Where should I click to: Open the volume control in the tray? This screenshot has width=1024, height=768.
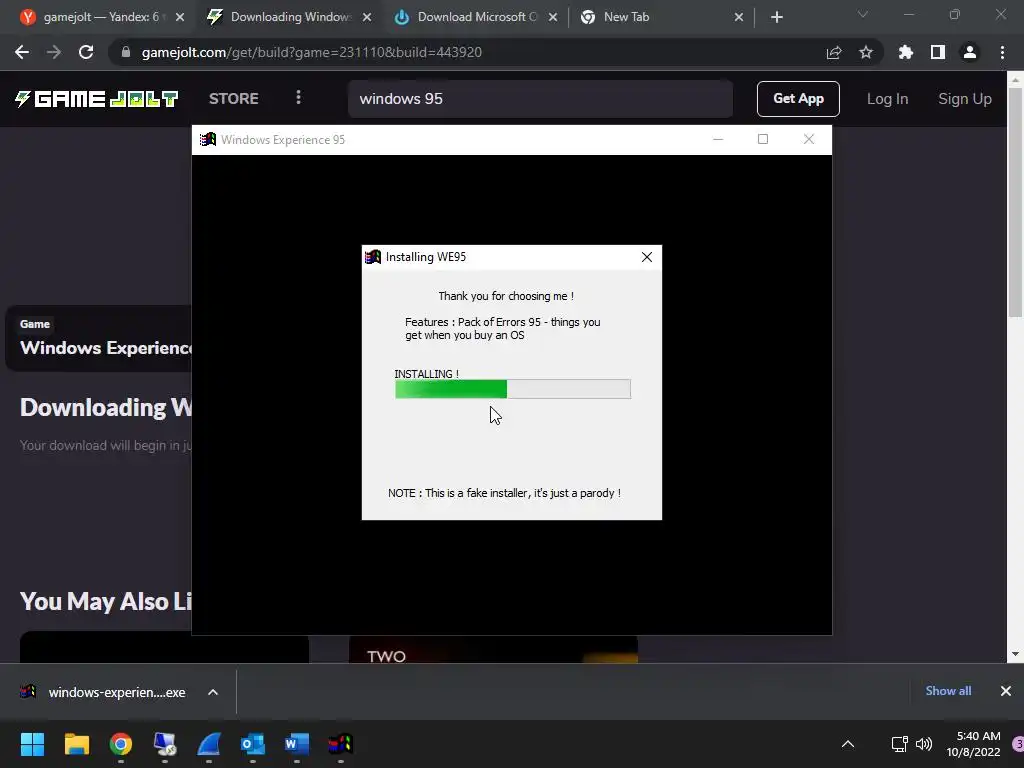[923, 744]
